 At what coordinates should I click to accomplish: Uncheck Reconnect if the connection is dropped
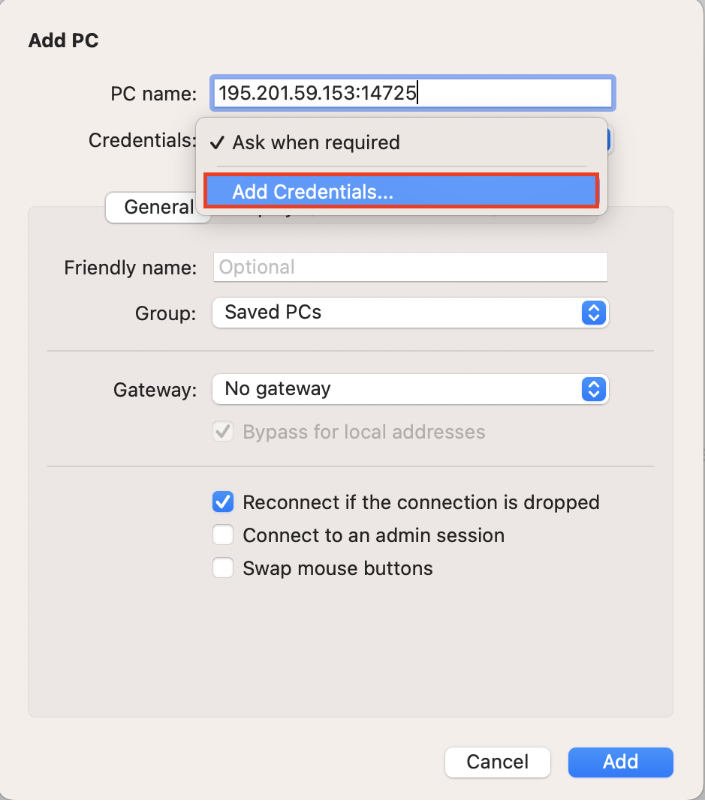(x=223, y=502)
